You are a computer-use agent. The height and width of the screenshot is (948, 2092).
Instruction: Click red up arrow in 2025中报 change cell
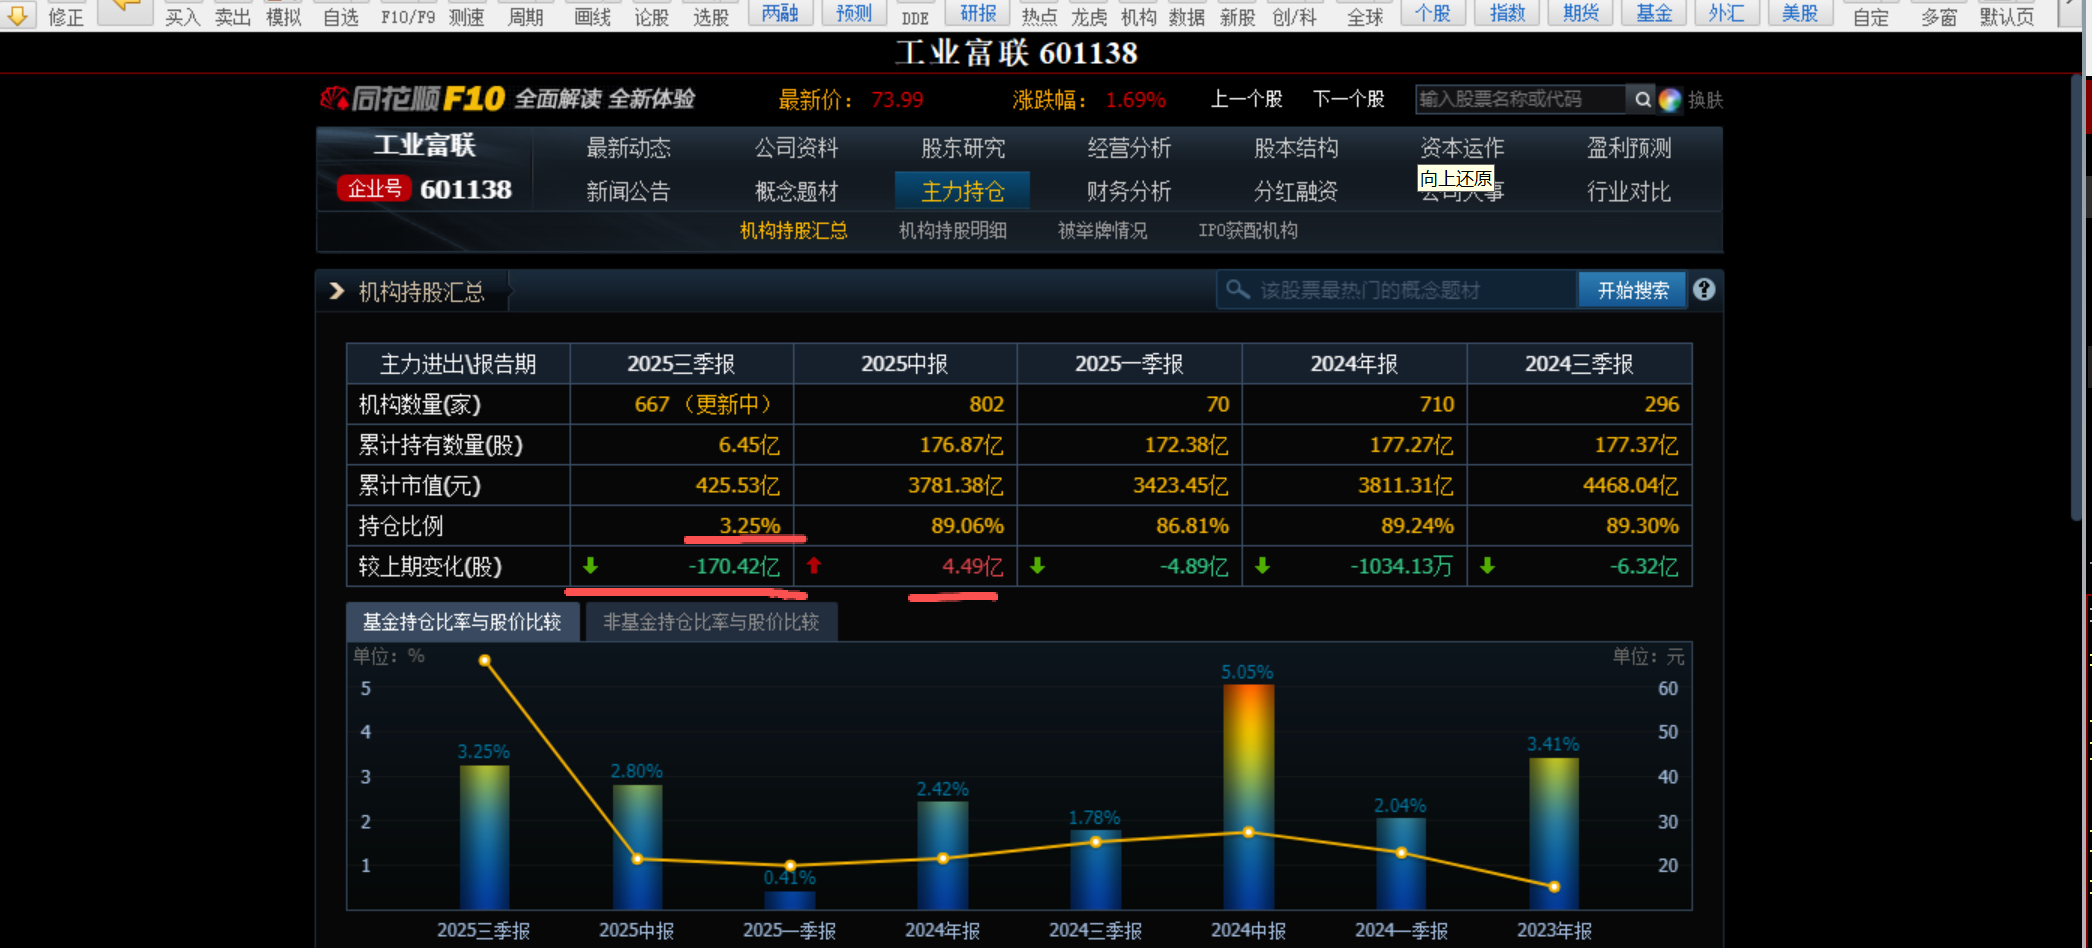pyautogui.click(x=814, y=566)
